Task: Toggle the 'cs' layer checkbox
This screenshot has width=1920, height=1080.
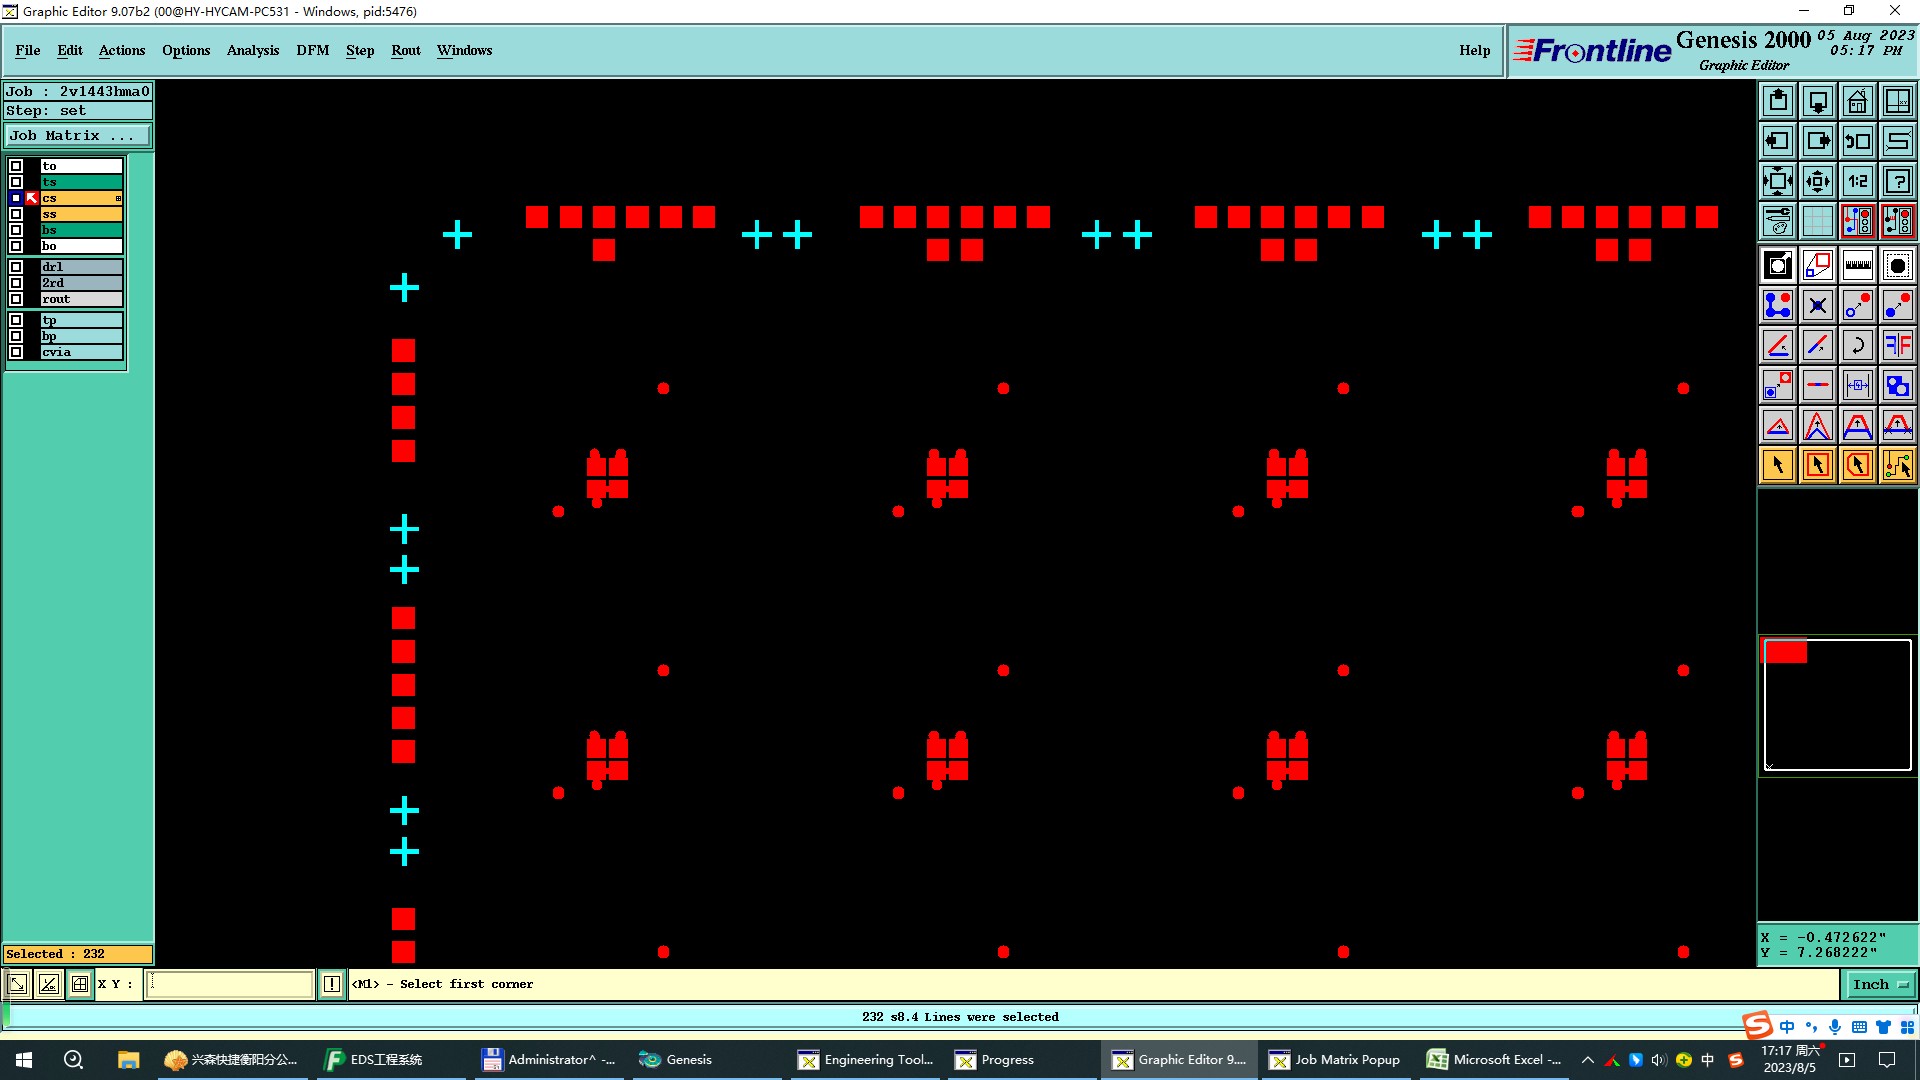Action: (16, 198)
